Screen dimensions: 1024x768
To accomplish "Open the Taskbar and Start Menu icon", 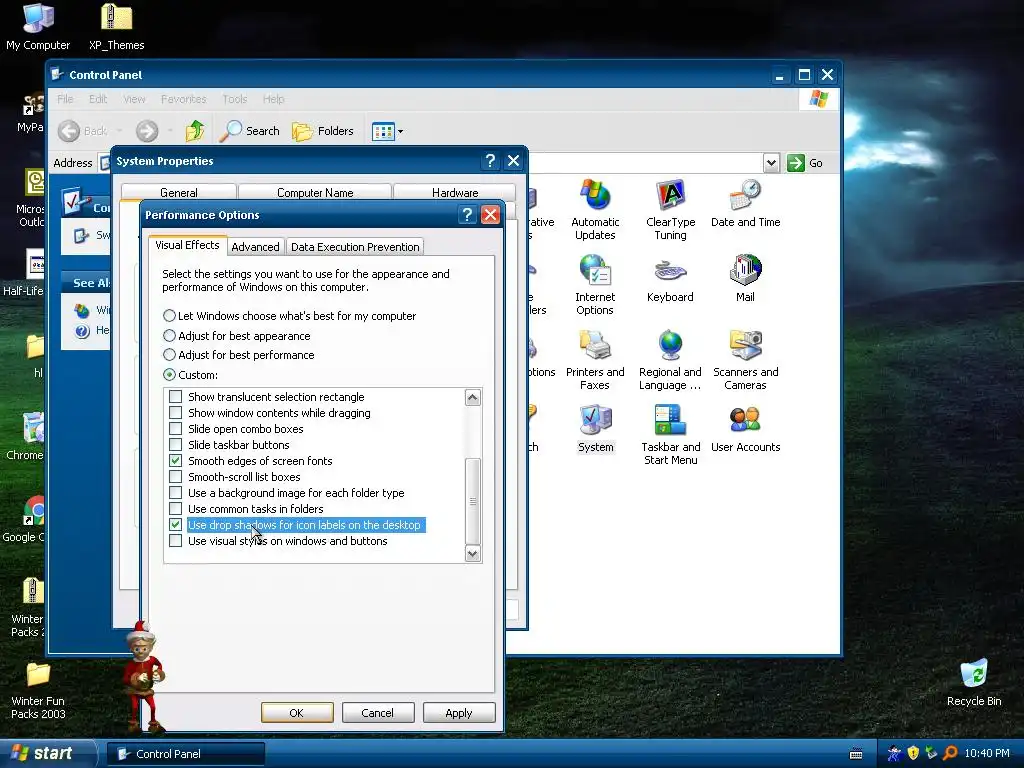I will (x=670, y=435).
